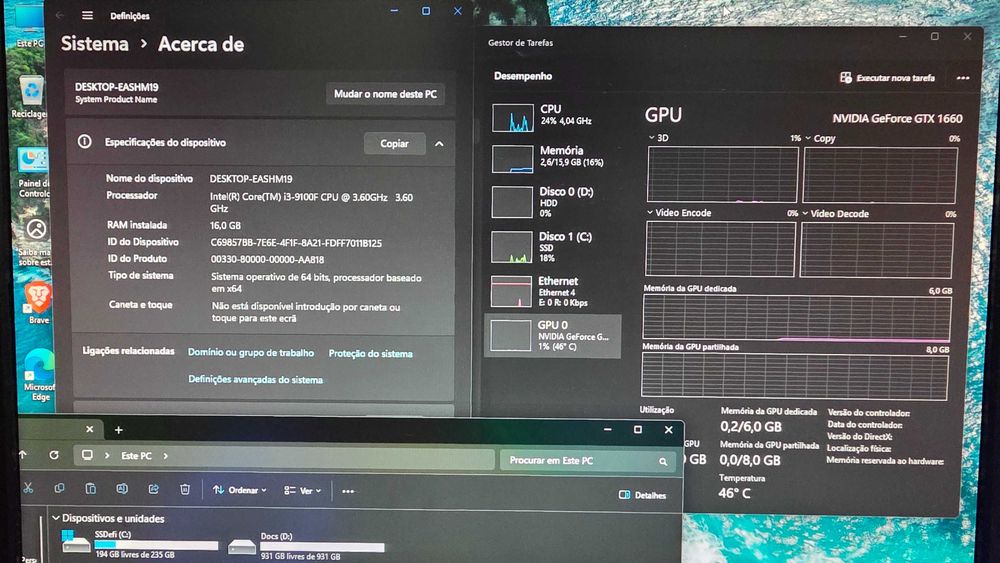This screenshot has width=1000, height=563.
Task: Open a new File Explorer tab
Action: [x=119, y=430]
